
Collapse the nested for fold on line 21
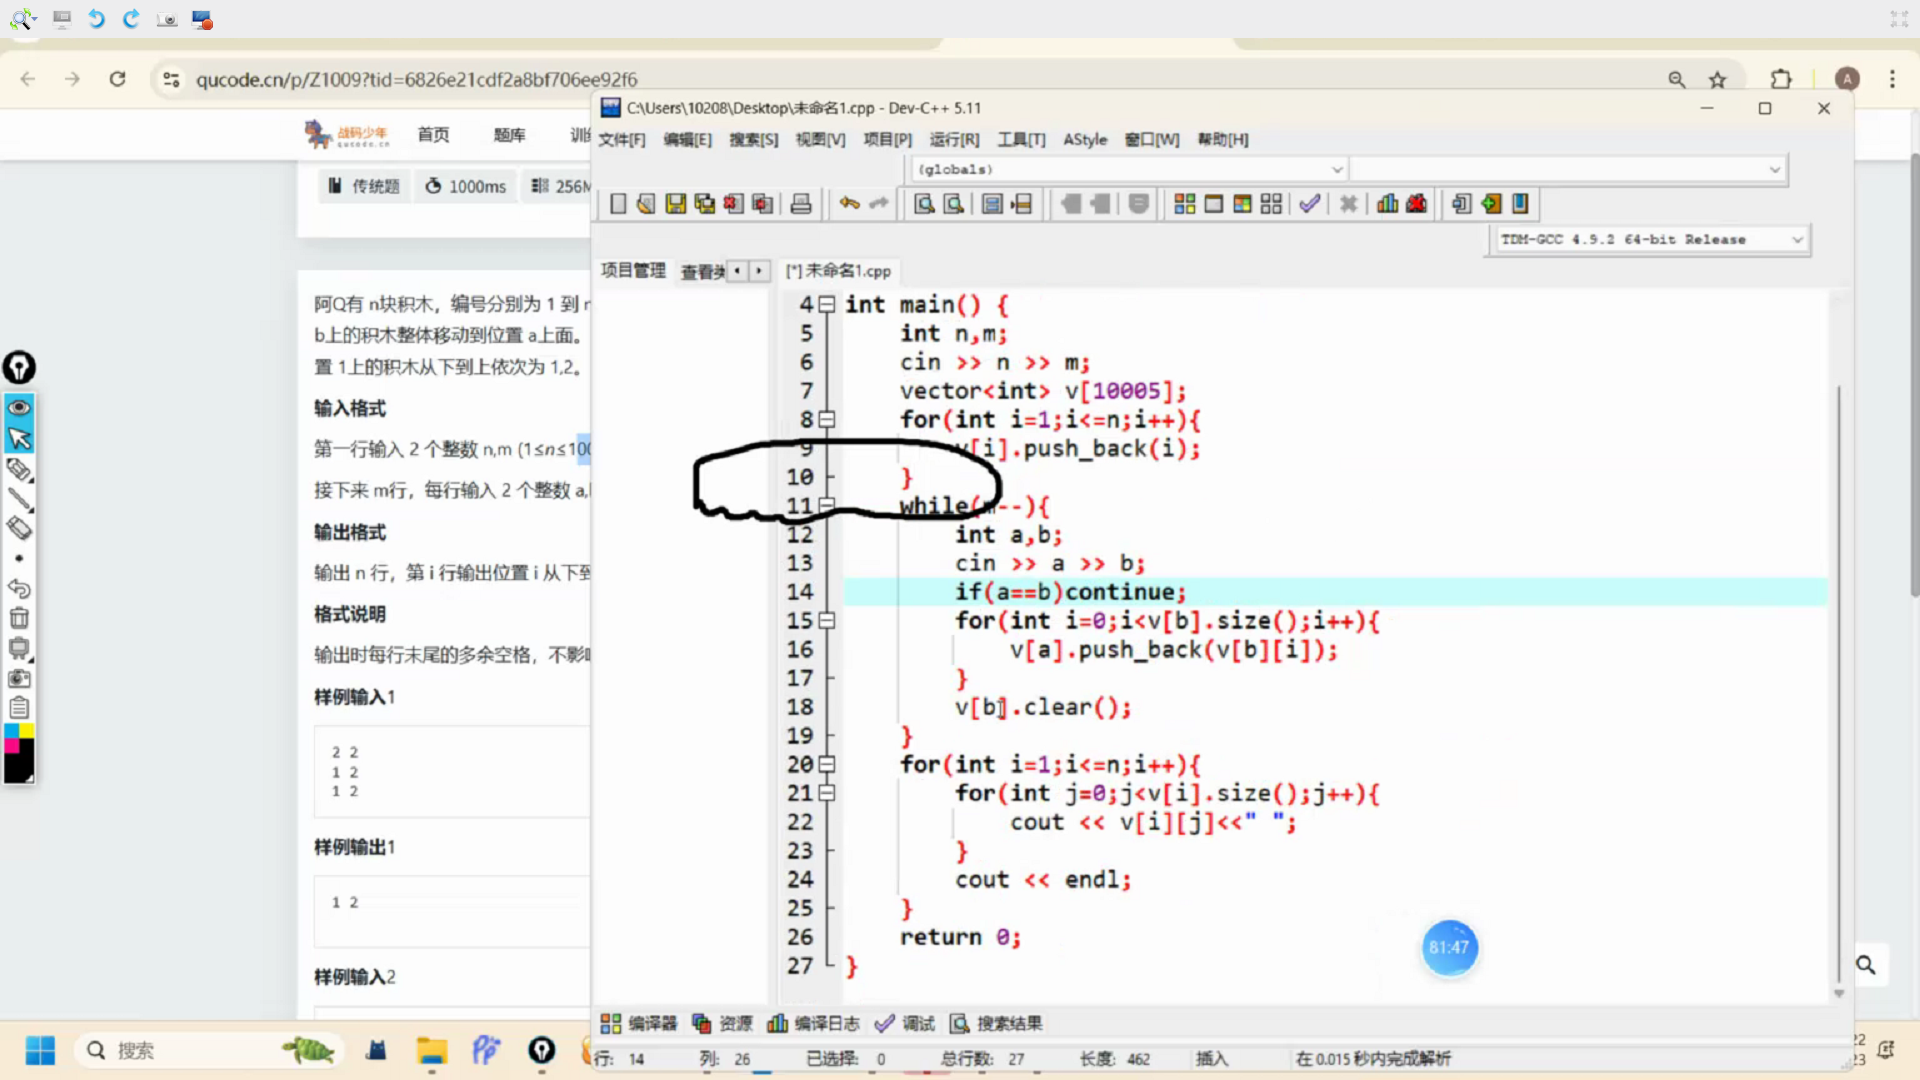point(827,793)
